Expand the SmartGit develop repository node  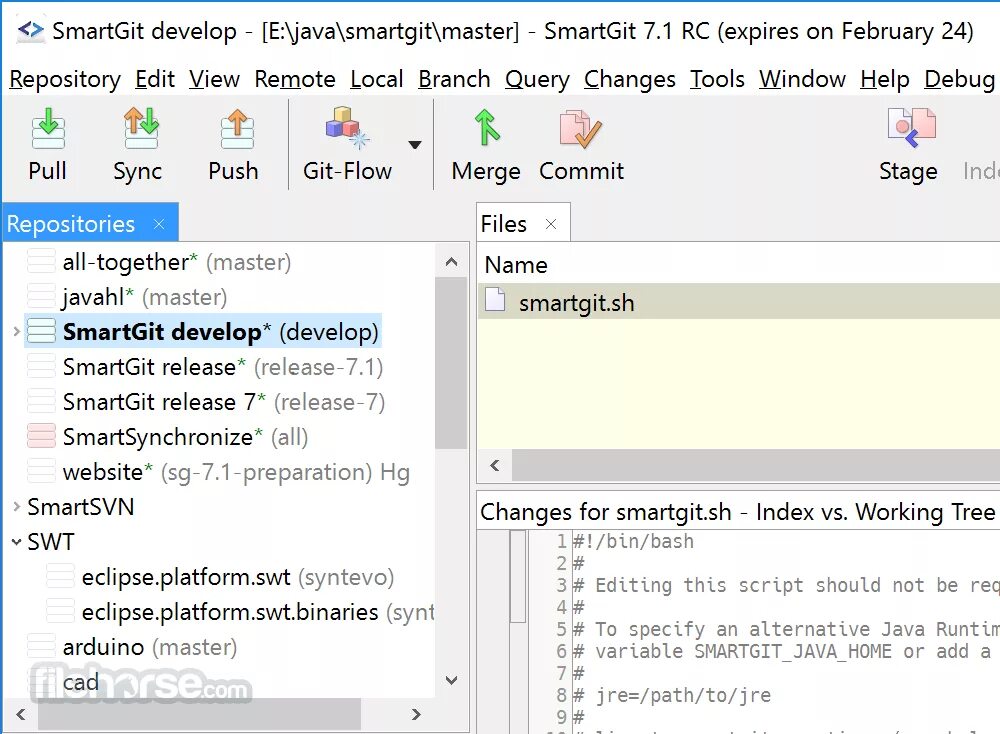(17, 332)
